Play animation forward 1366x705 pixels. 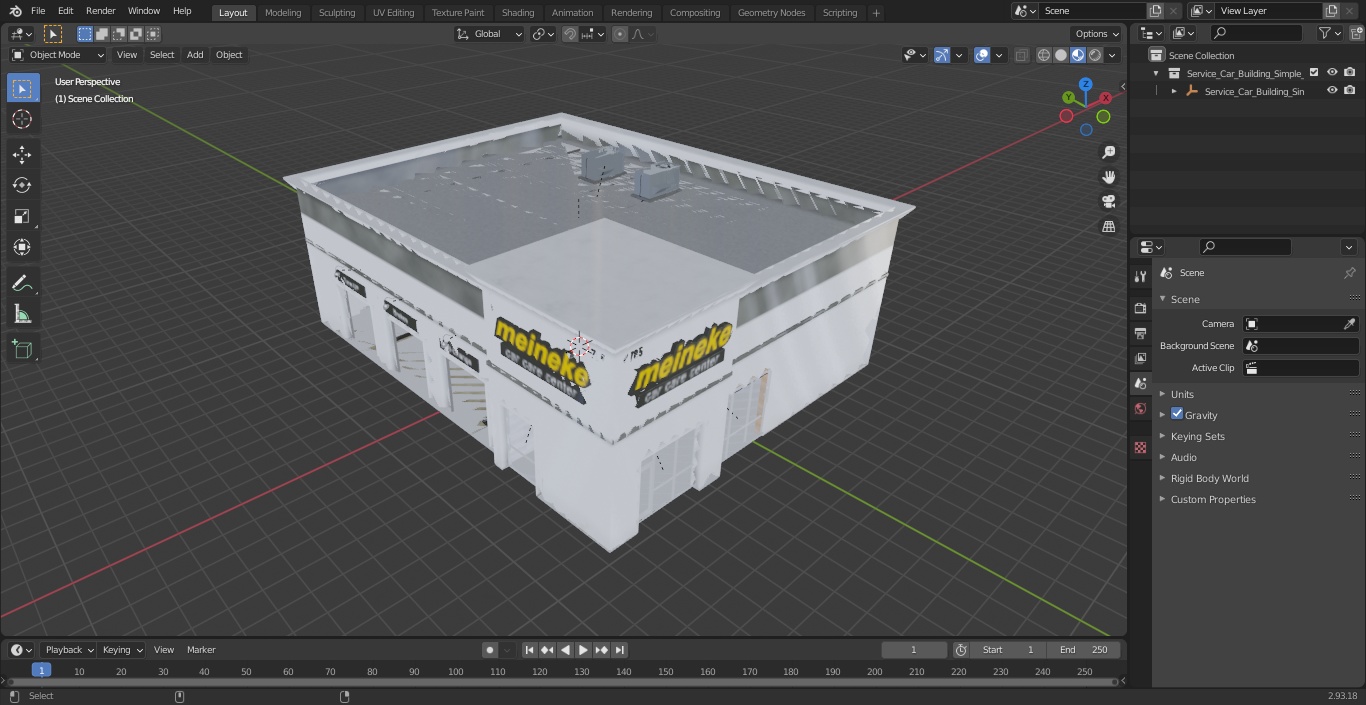tap(584, 650)
